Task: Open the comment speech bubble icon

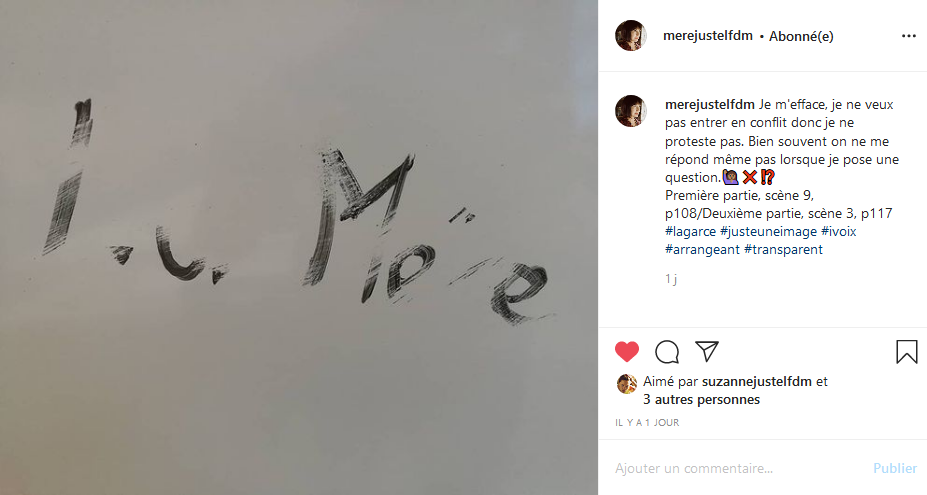Action: [x=667, y=352]
